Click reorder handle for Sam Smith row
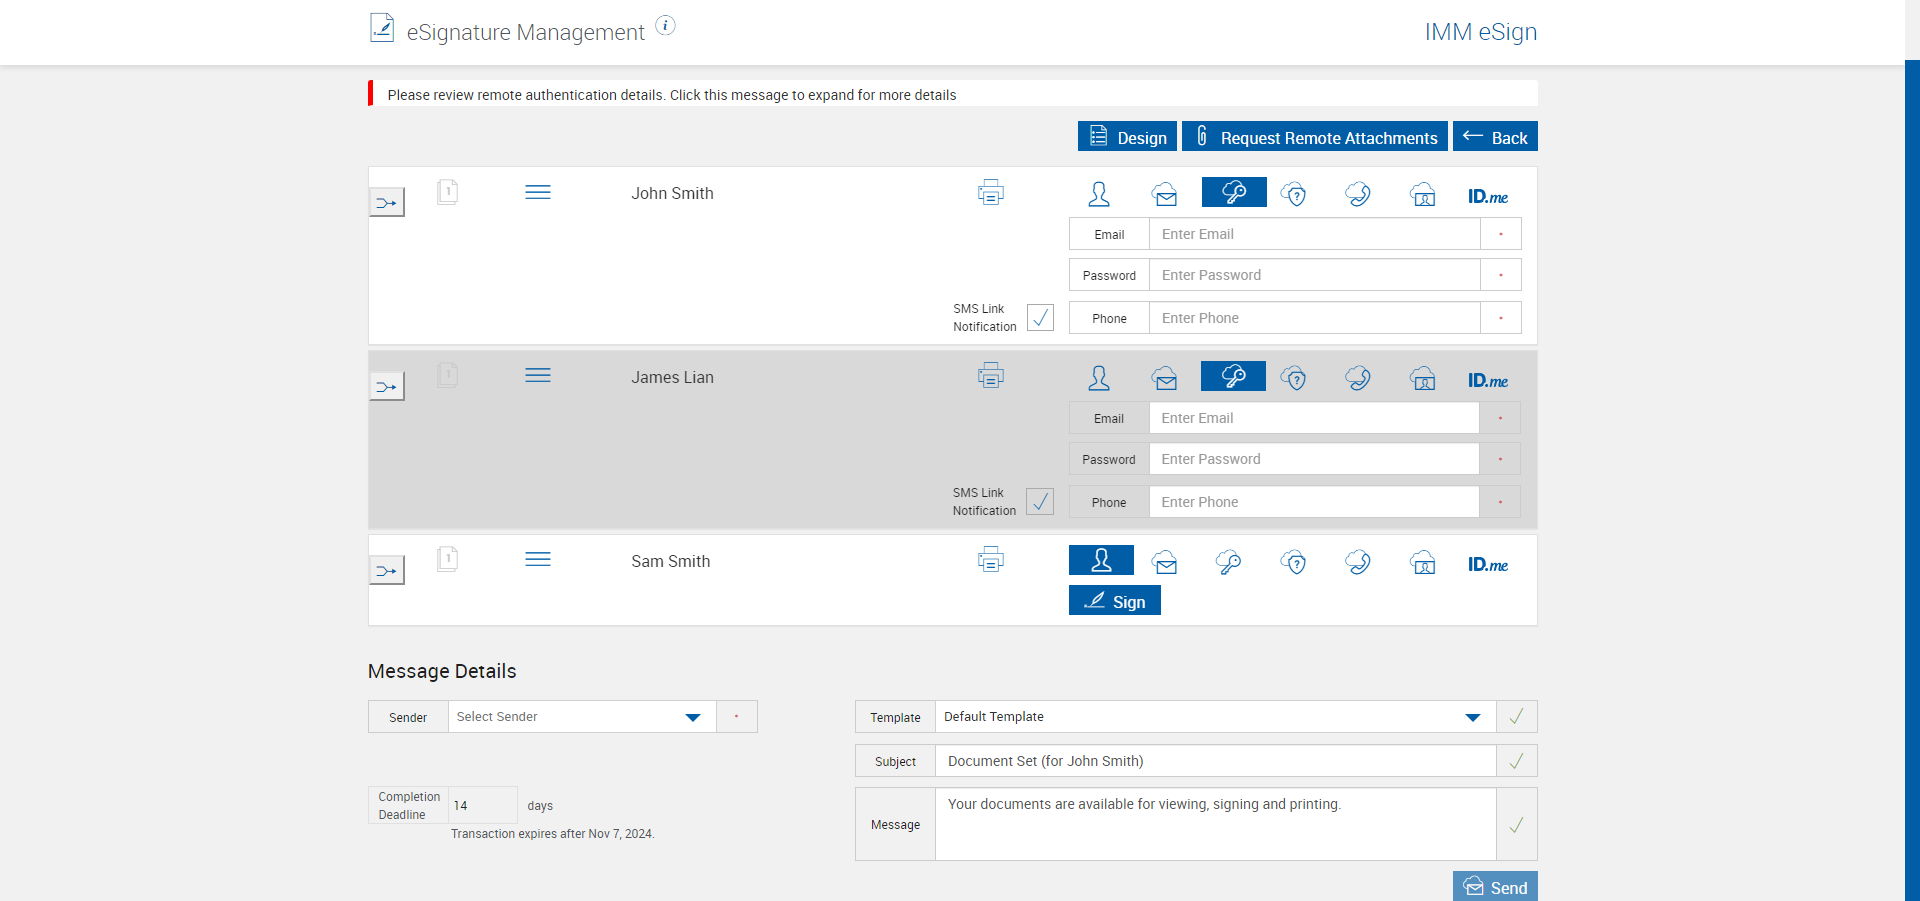 pos(538,560)
